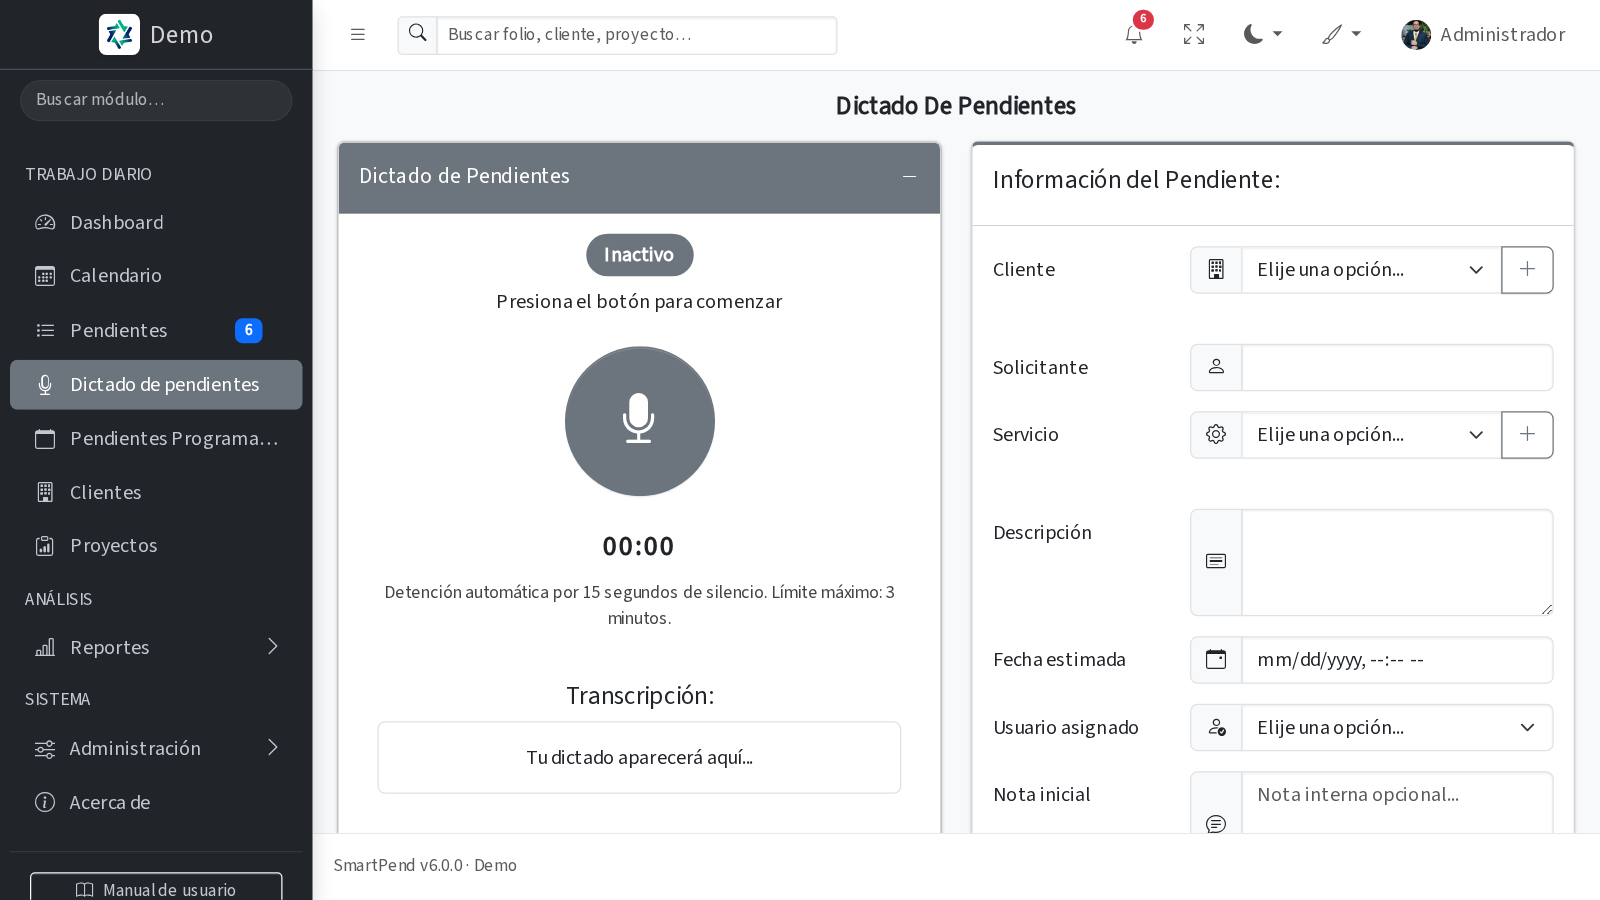This screenshot has height=900, width=1600.
Task: Click the SmartPend v6.0.0 footer text
Action: (x=425, y=865)
